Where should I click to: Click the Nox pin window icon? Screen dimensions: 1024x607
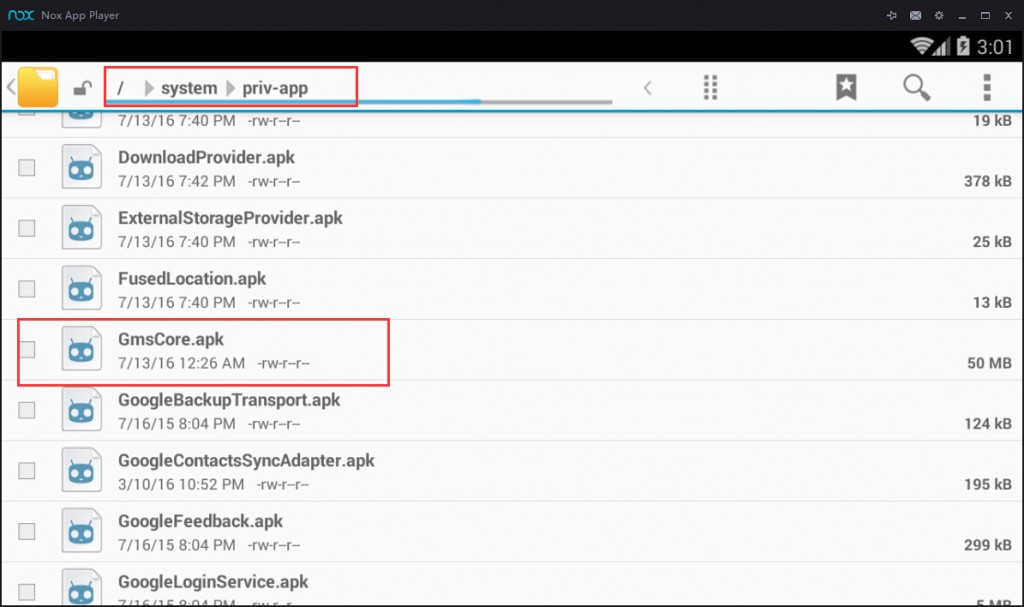pos(891,16)
